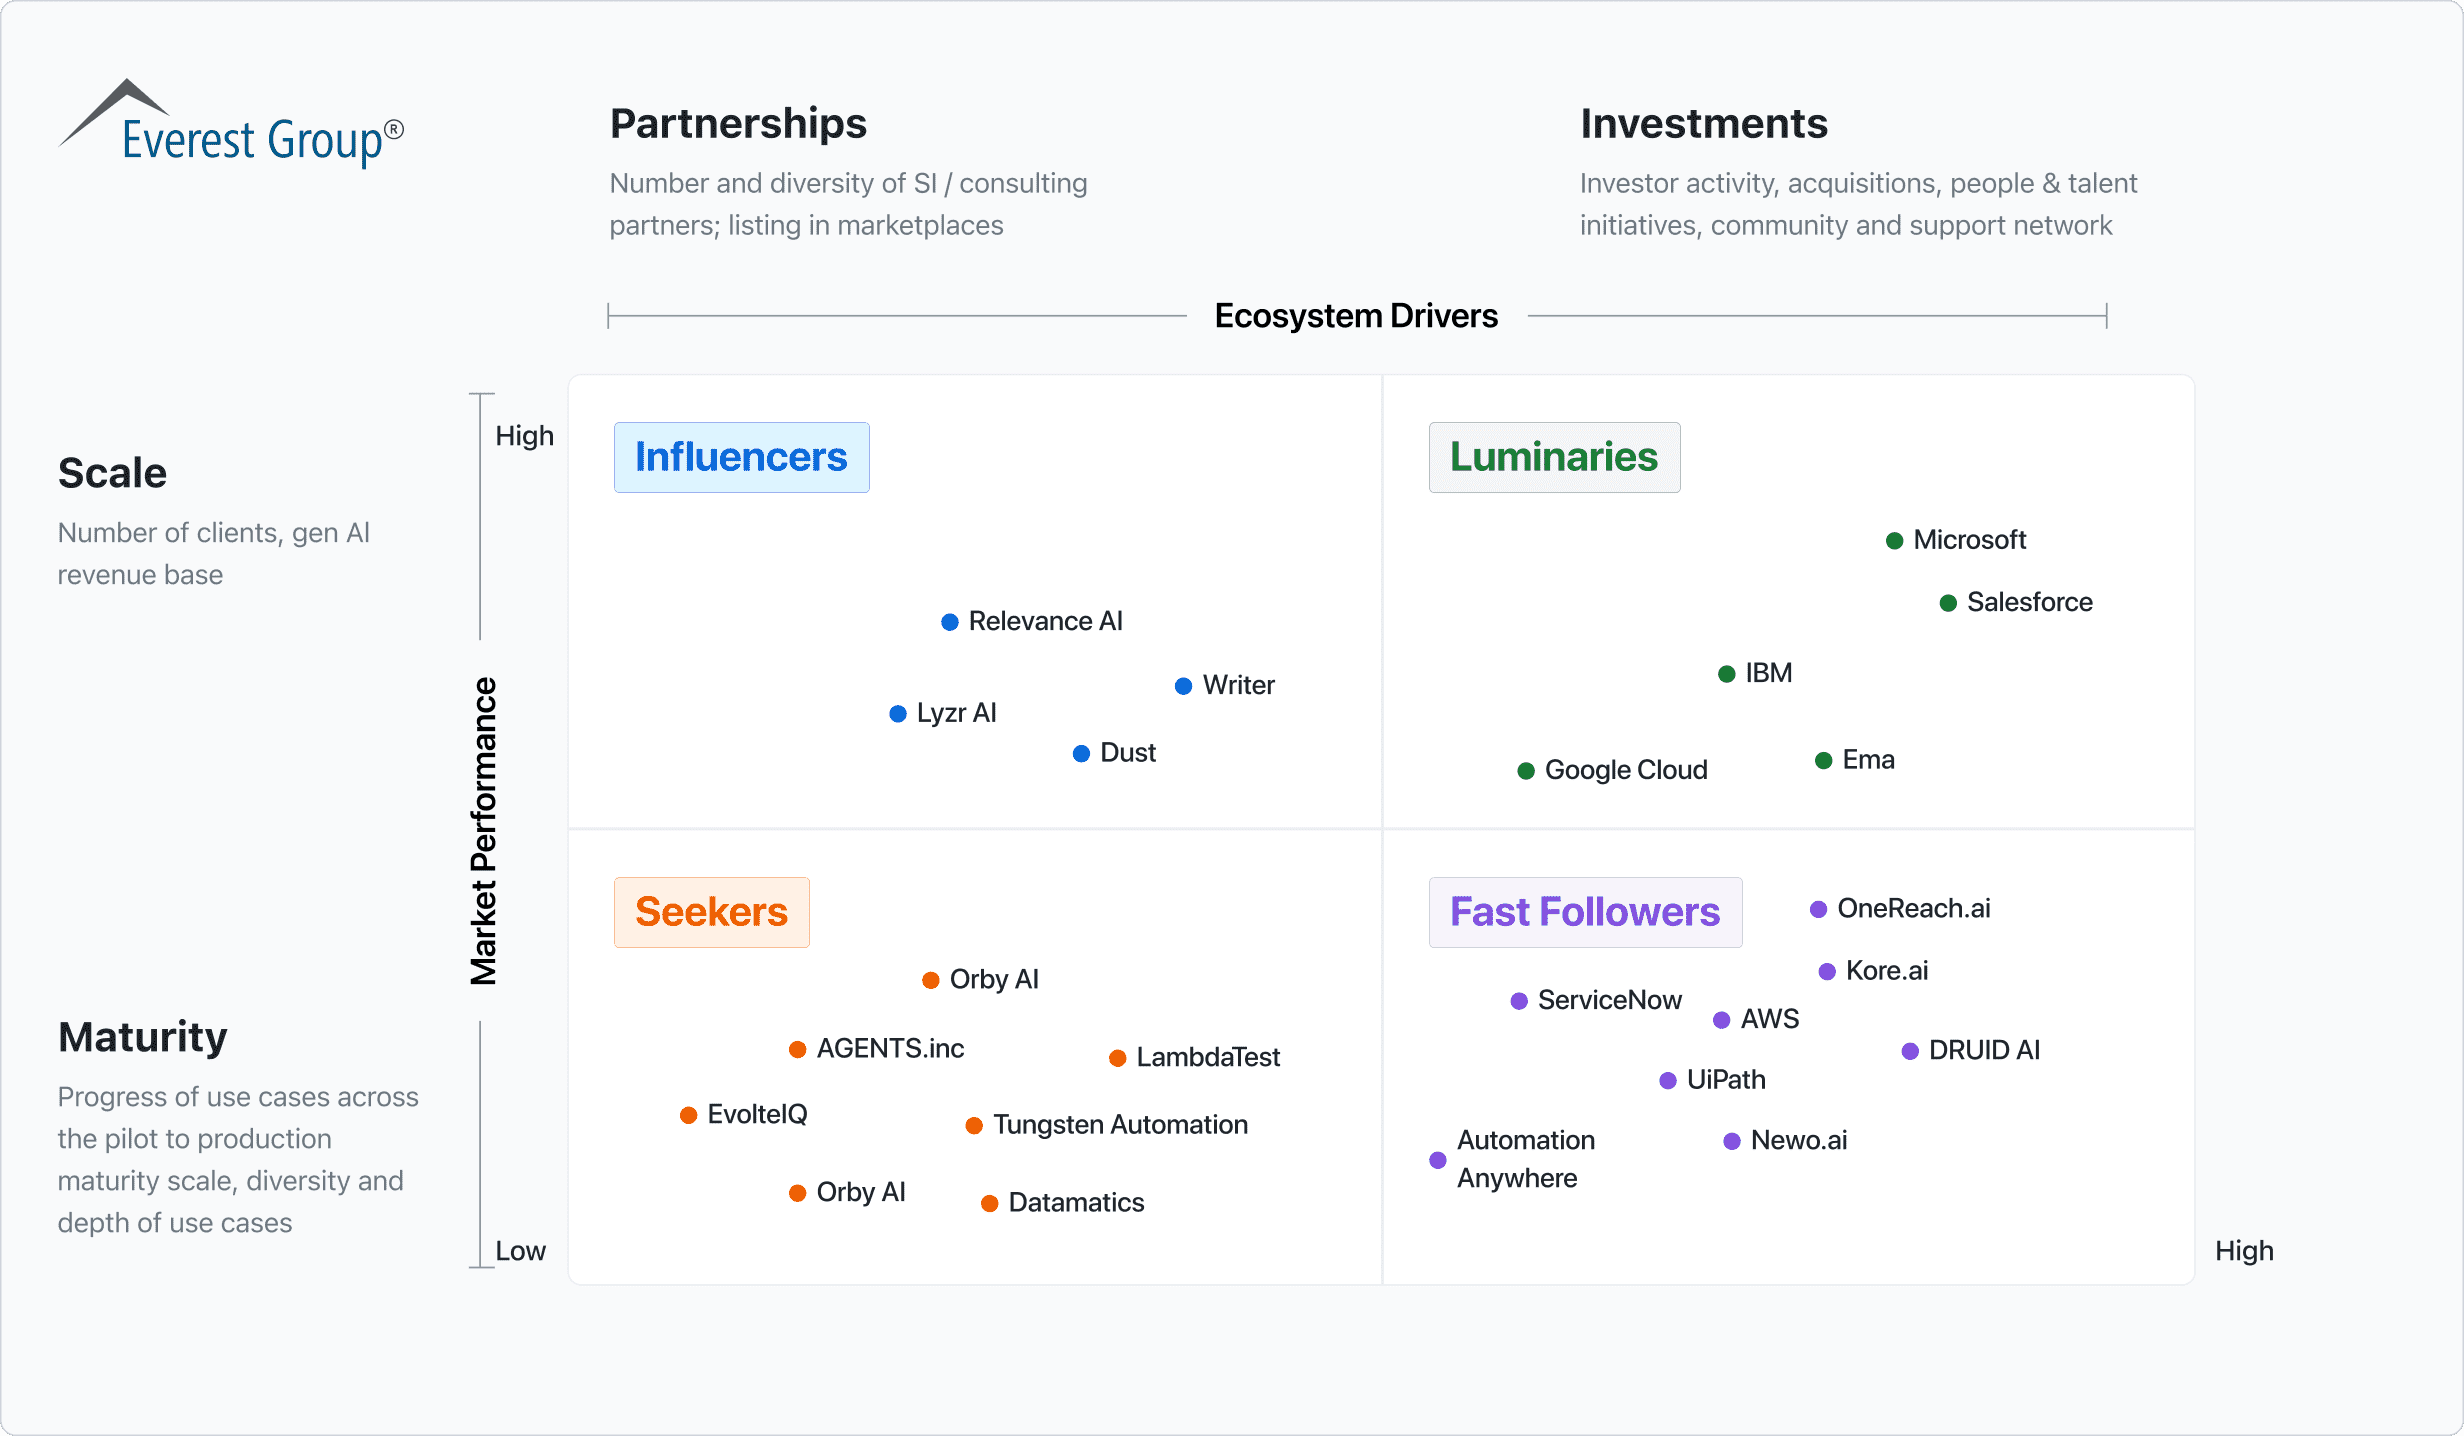Click the Ecosystem Drivers axis title
The height and width of the screenshot is (1436, 2464).
(x=1356, y=316)
